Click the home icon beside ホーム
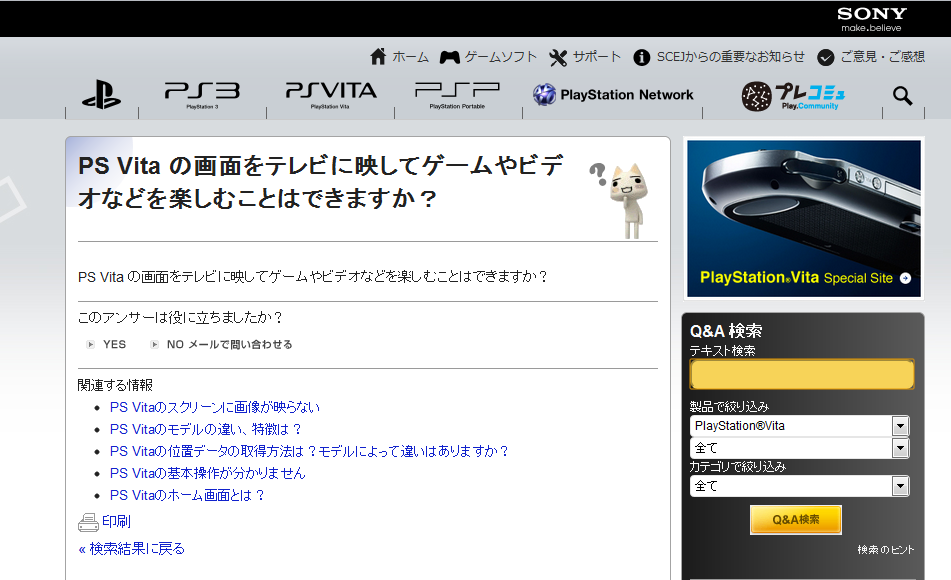 point(378,56)
